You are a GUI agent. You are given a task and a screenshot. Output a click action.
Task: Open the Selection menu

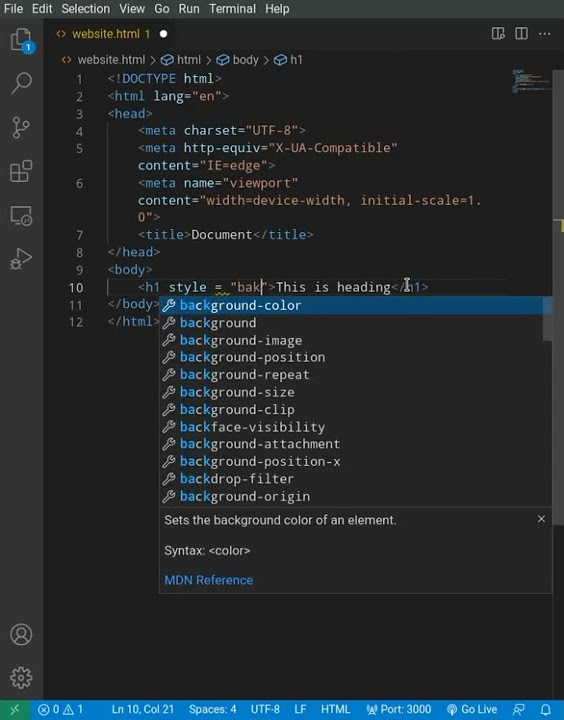(x=86, y=9)
